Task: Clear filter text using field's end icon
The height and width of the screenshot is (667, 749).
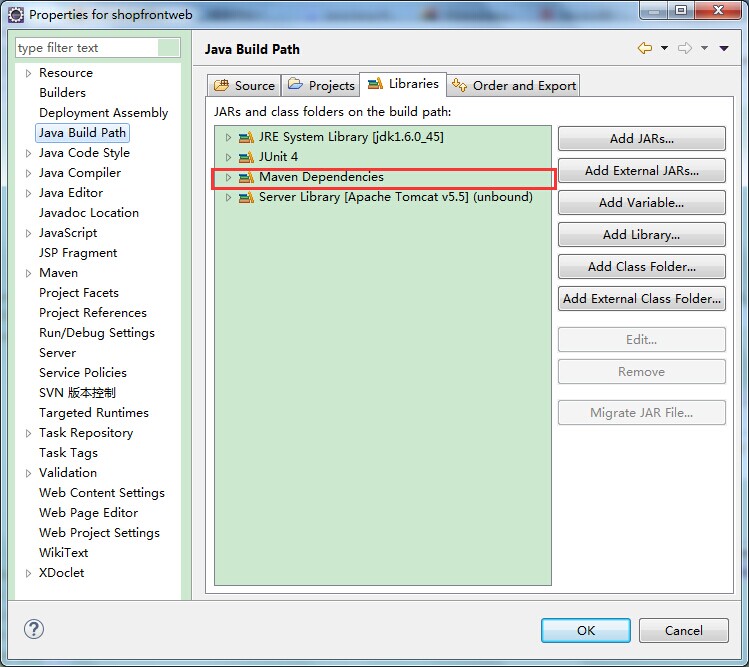Action: [x=169, y=48]
